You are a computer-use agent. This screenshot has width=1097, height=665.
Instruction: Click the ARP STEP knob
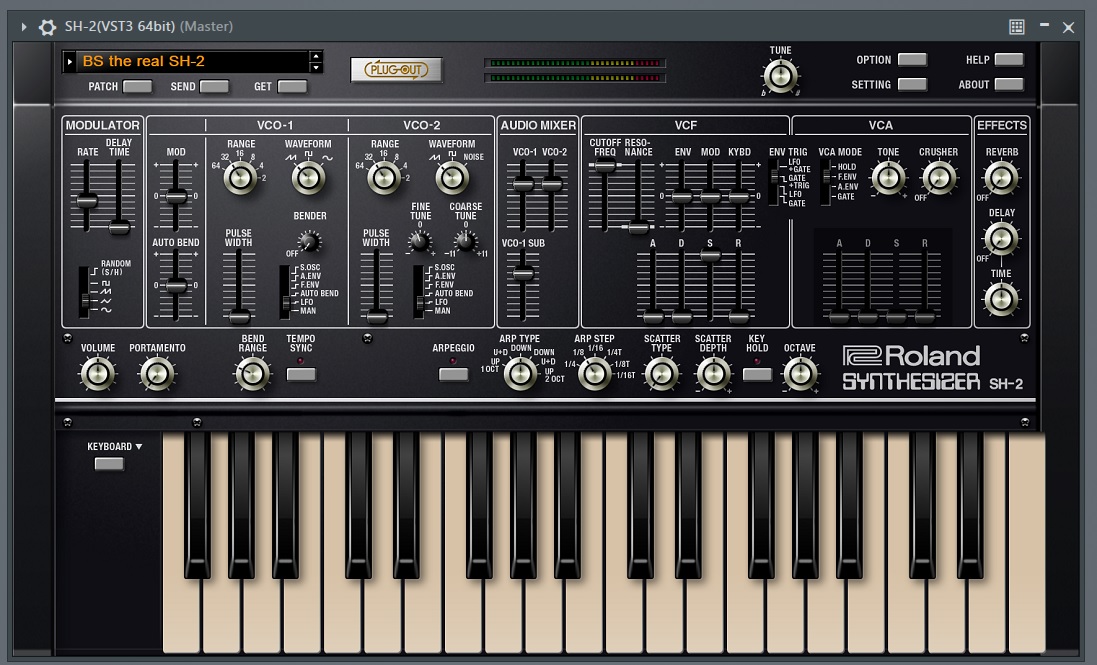595,373
